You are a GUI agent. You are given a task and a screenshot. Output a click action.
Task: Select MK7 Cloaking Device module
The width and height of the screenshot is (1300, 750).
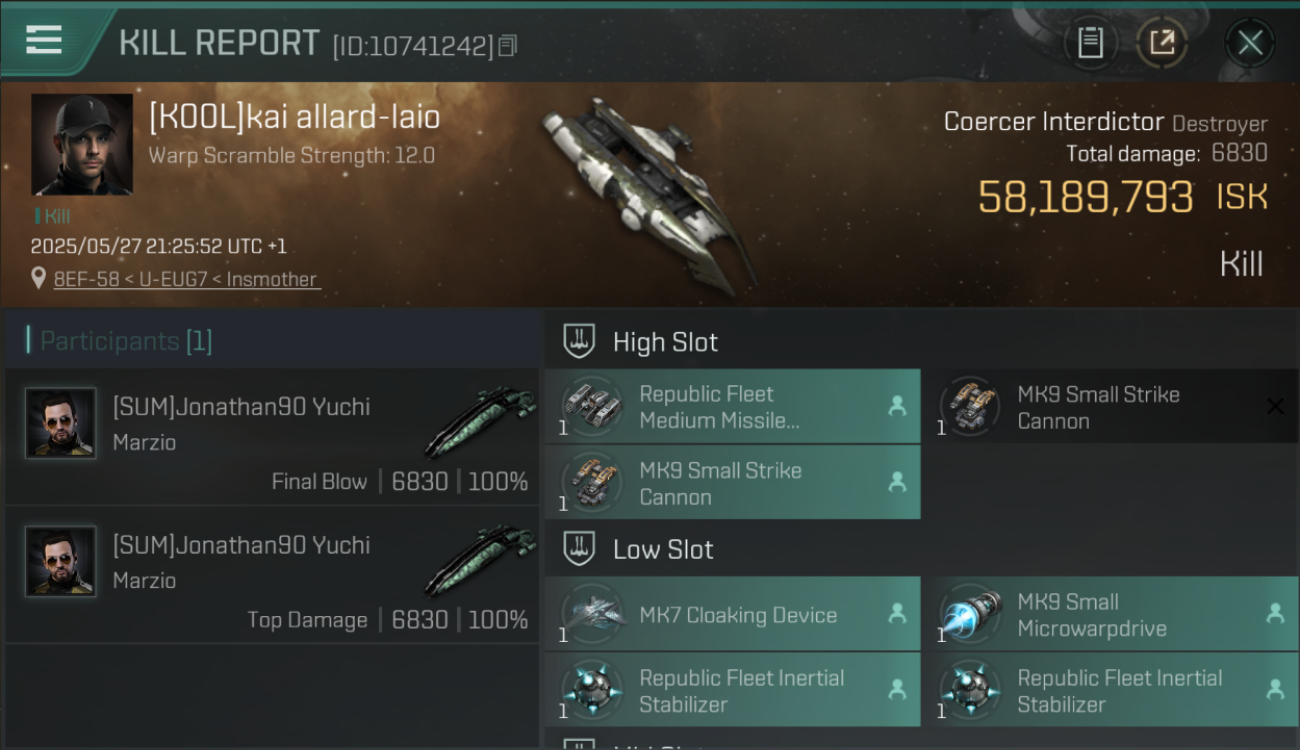point(733,614)
